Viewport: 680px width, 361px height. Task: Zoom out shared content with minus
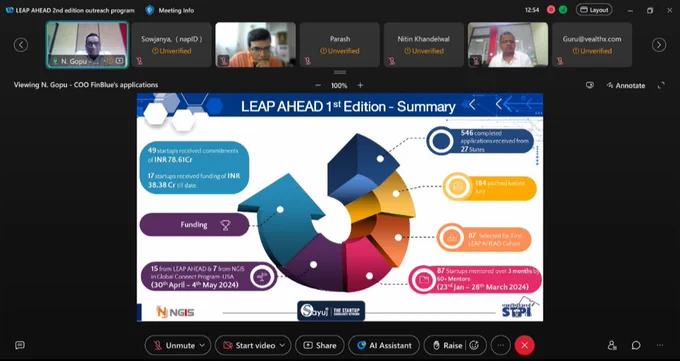click(x=318, y=85)
